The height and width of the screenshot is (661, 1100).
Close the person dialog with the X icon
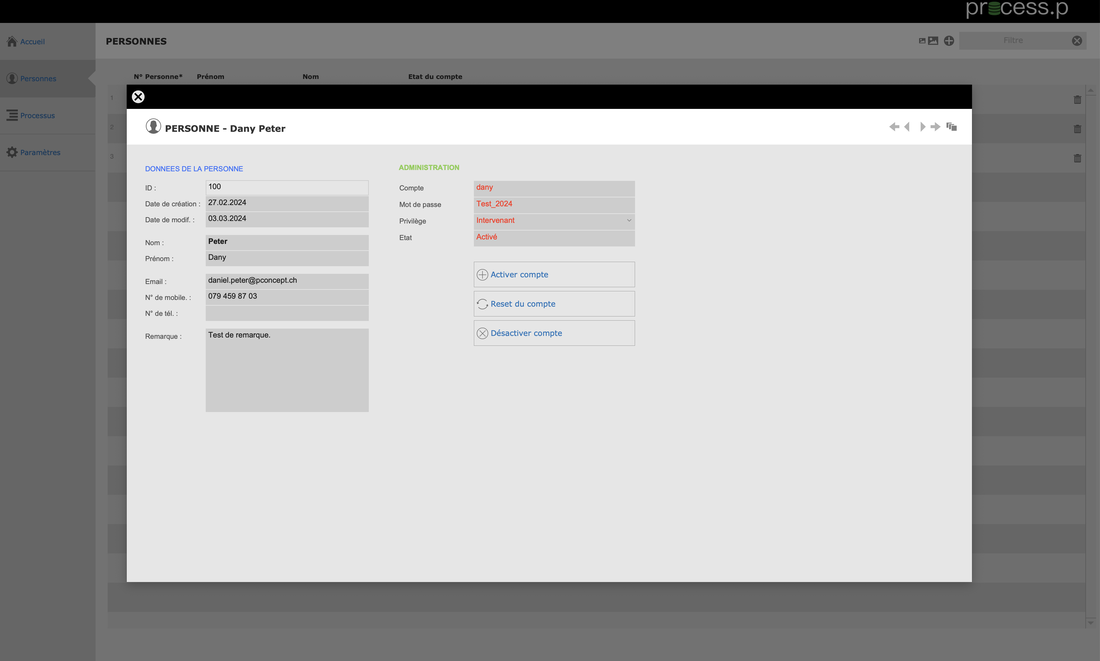[x=138, y=97]
